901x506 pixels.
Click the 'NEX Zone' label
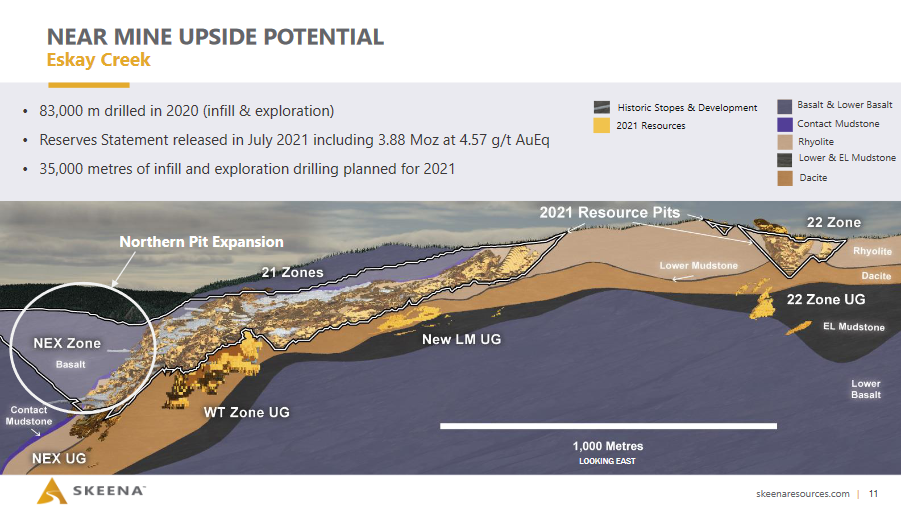point(67,343)
